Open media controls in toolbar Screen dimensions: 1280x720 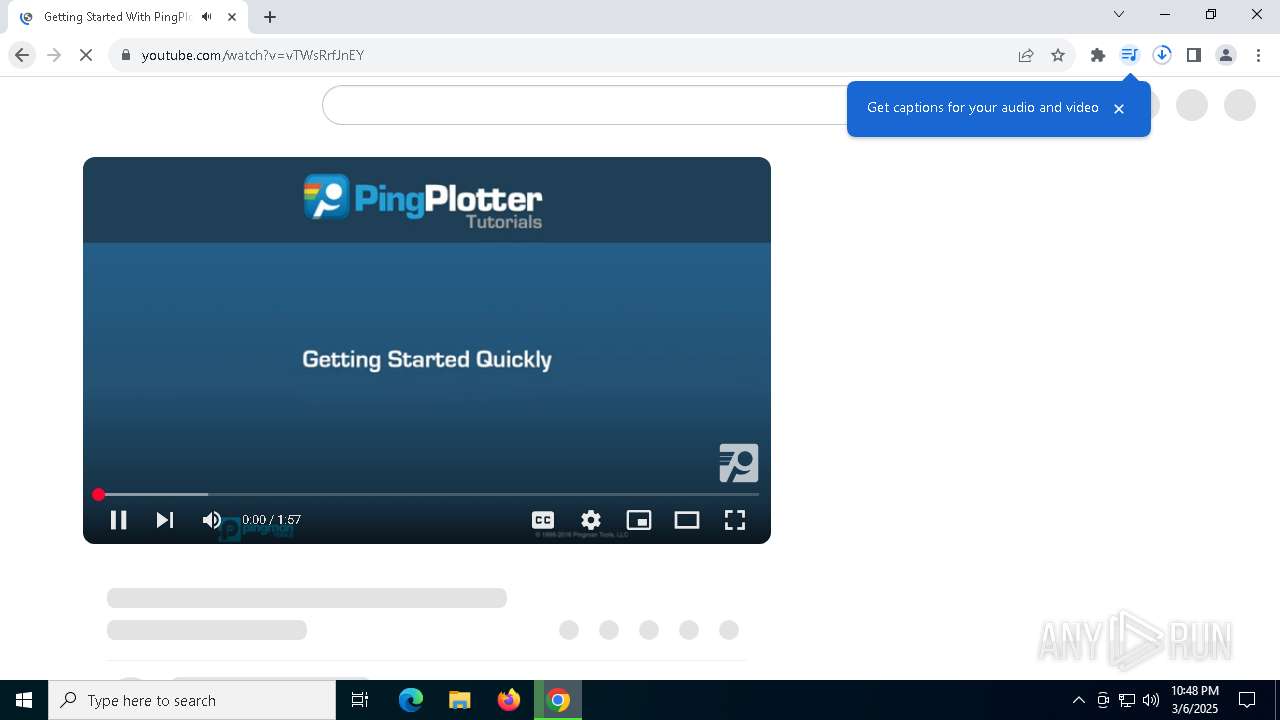(1130, 55)
